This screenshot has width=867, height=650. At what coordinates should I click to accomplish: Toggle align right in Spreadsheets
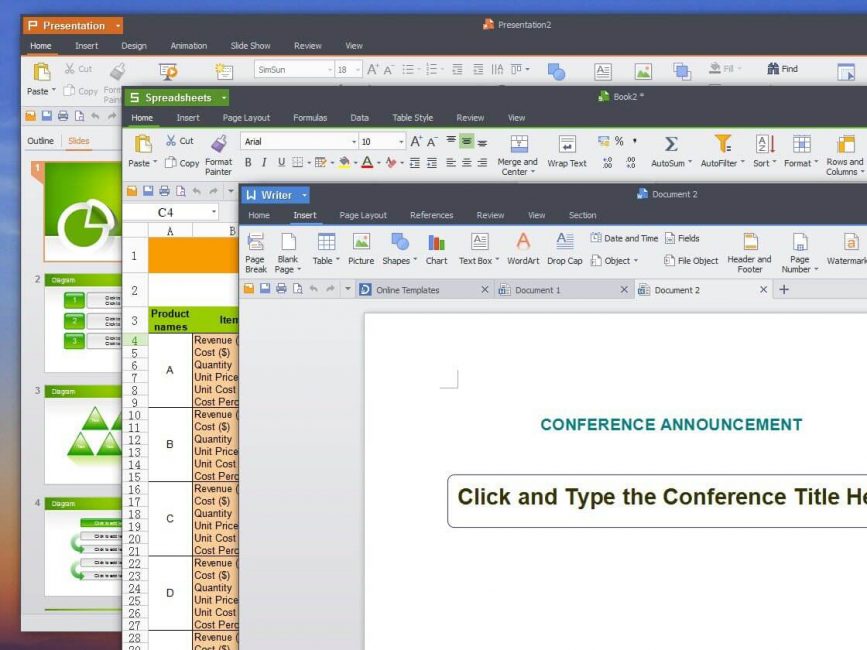482,162
